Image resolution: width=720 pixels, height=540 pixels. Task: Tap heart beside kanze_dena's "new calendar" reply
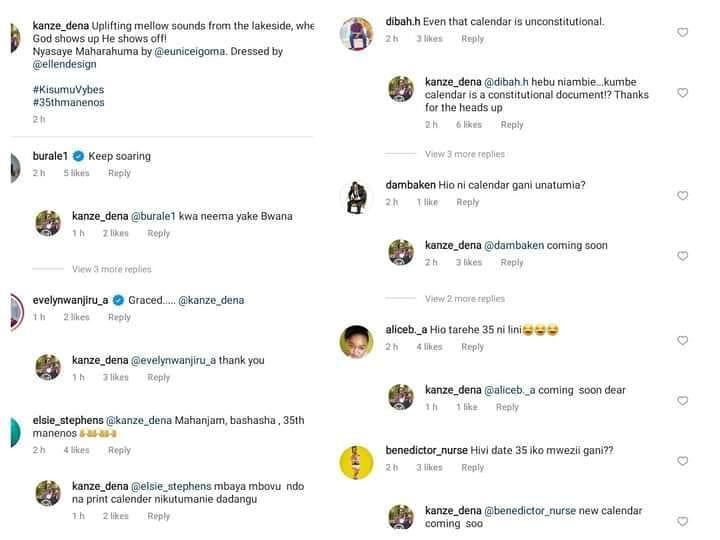683,521
